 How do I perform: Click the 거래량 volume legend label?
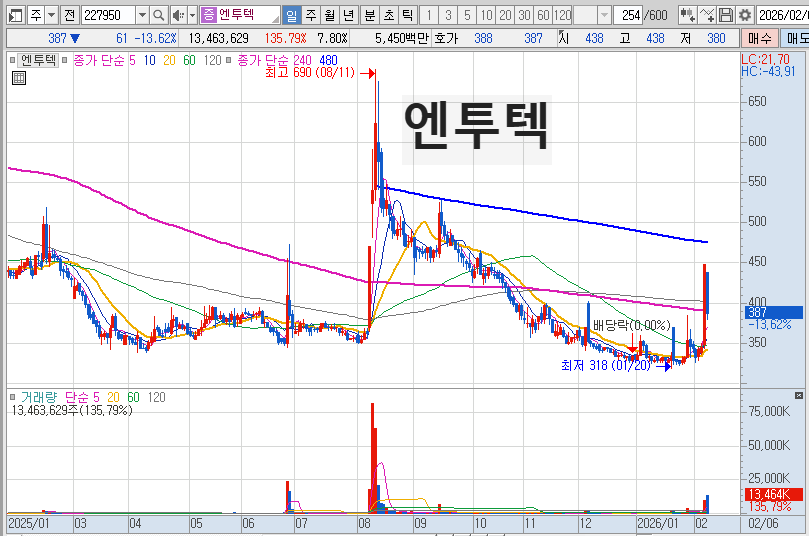(39, 397)
